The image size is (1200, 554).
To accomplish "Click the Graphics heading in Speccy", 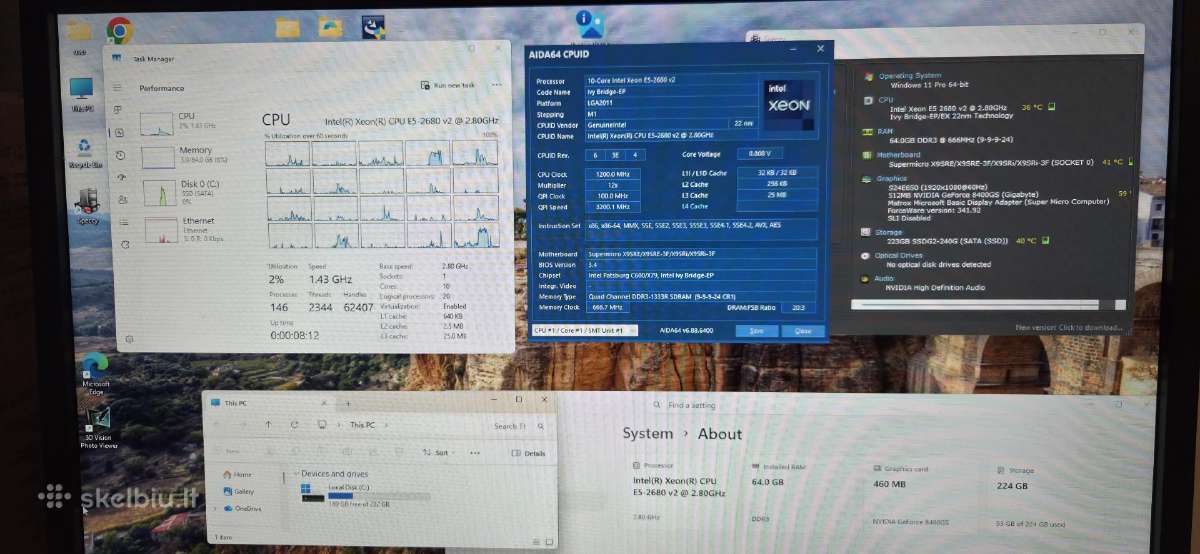I will 893,178.
